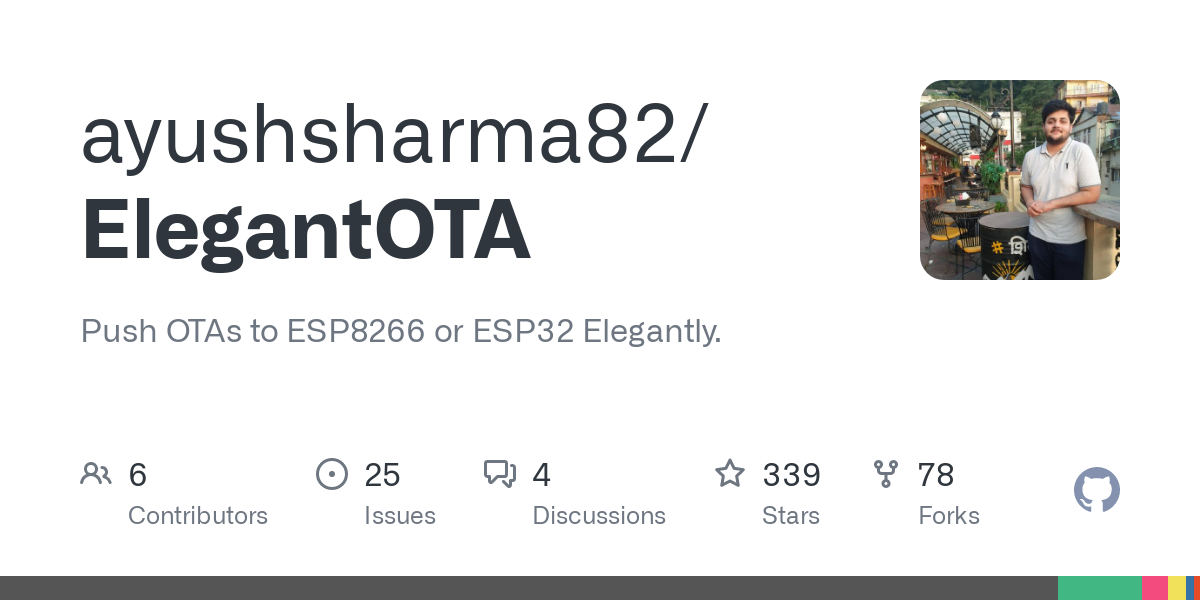1200x600 pixels.
Task: Click the Forks label text
Action: click(x=949, y=516)
